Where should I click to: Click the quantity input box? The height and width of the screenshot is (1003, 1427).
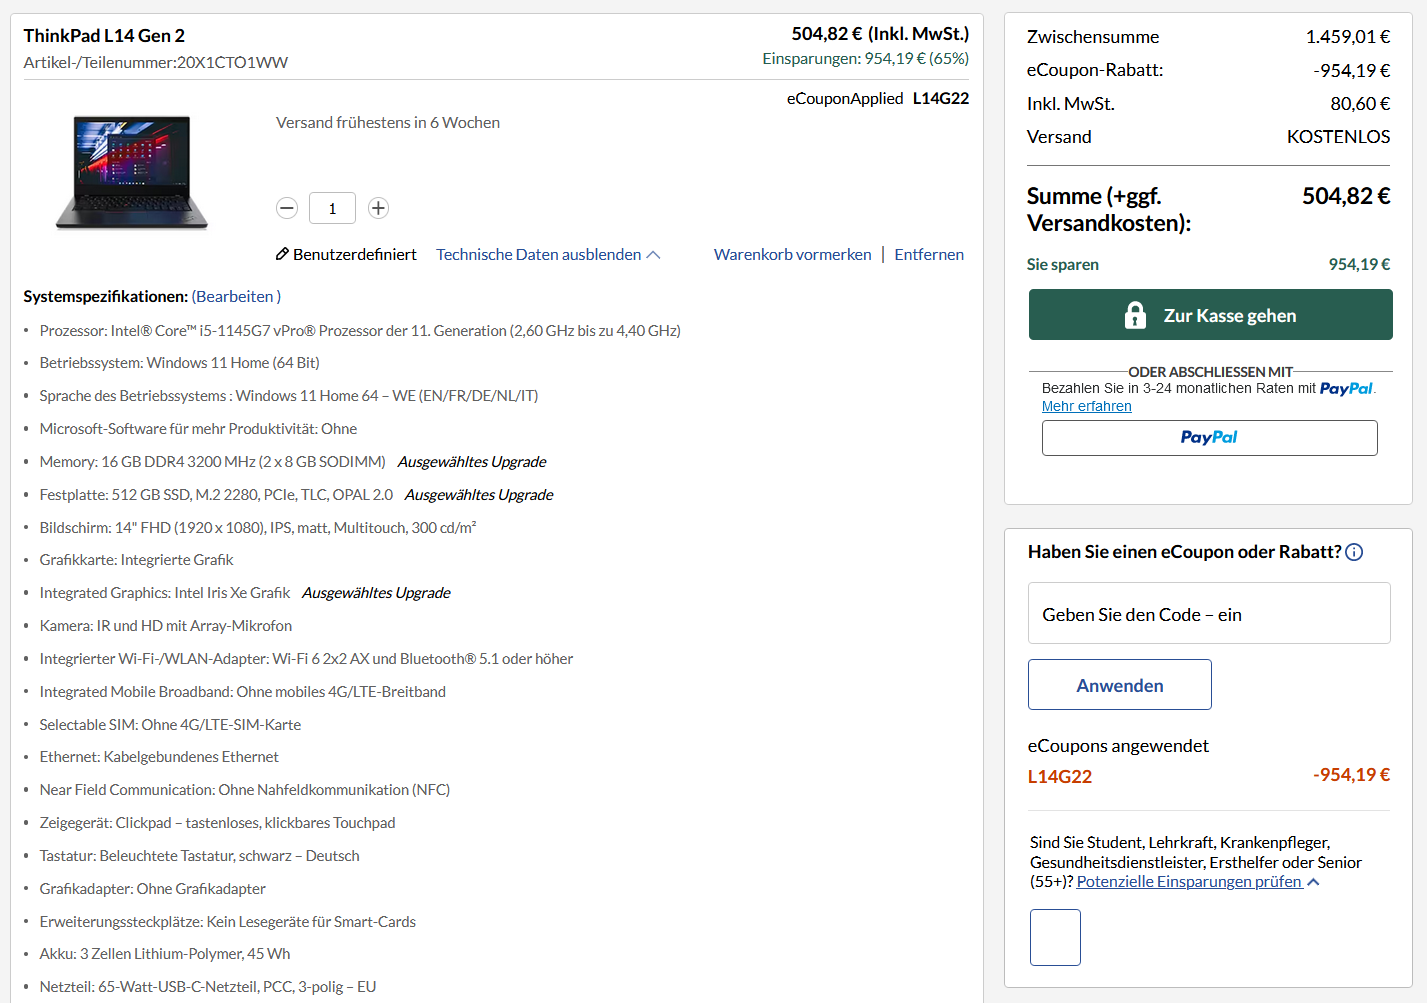pos(332,207)
